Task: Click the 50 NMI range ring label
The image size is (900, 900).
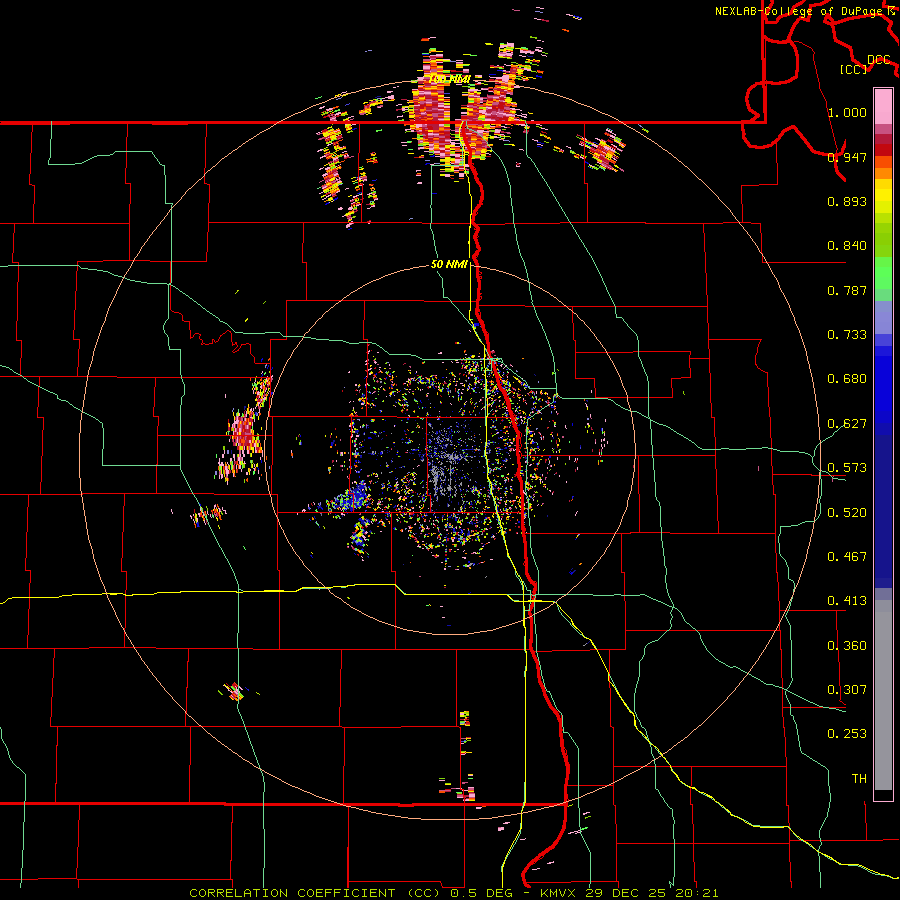Action: (x=449, y=265)
